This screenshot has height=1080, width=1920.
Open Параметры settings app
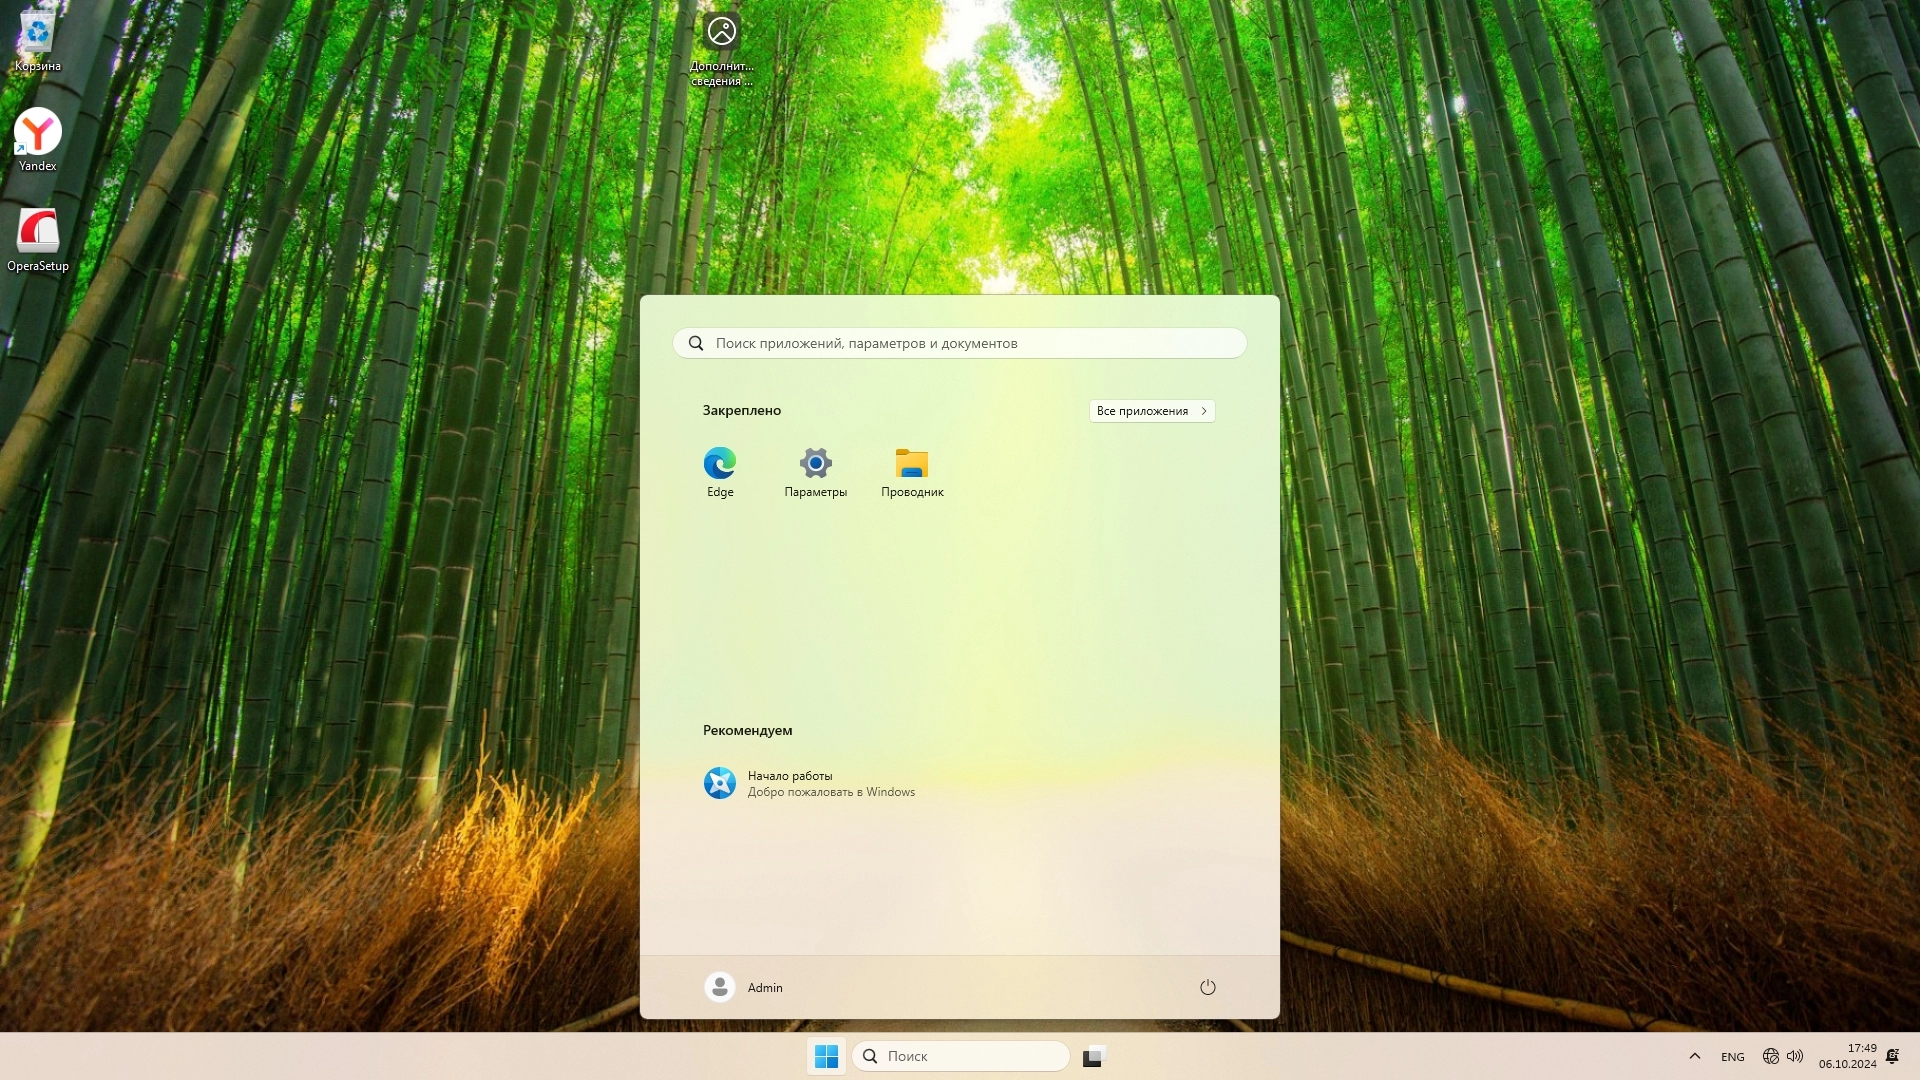pos(815,471)
